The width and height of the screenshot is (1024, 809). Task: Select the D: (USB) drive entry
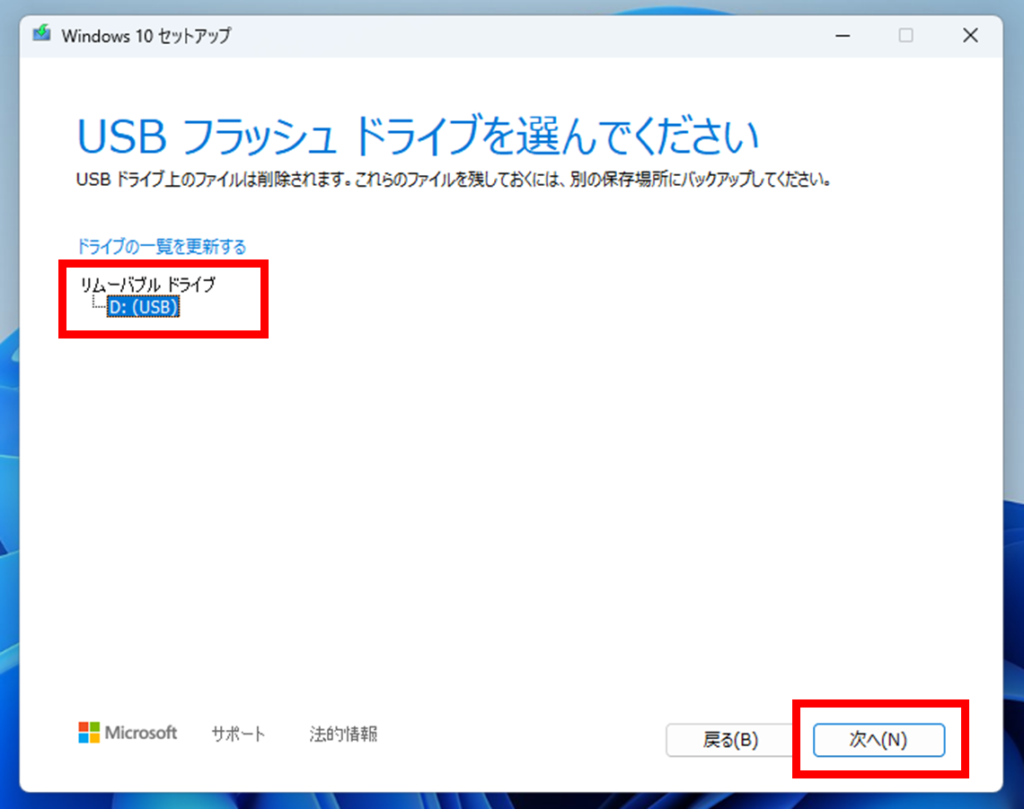[x=143, y=307]
